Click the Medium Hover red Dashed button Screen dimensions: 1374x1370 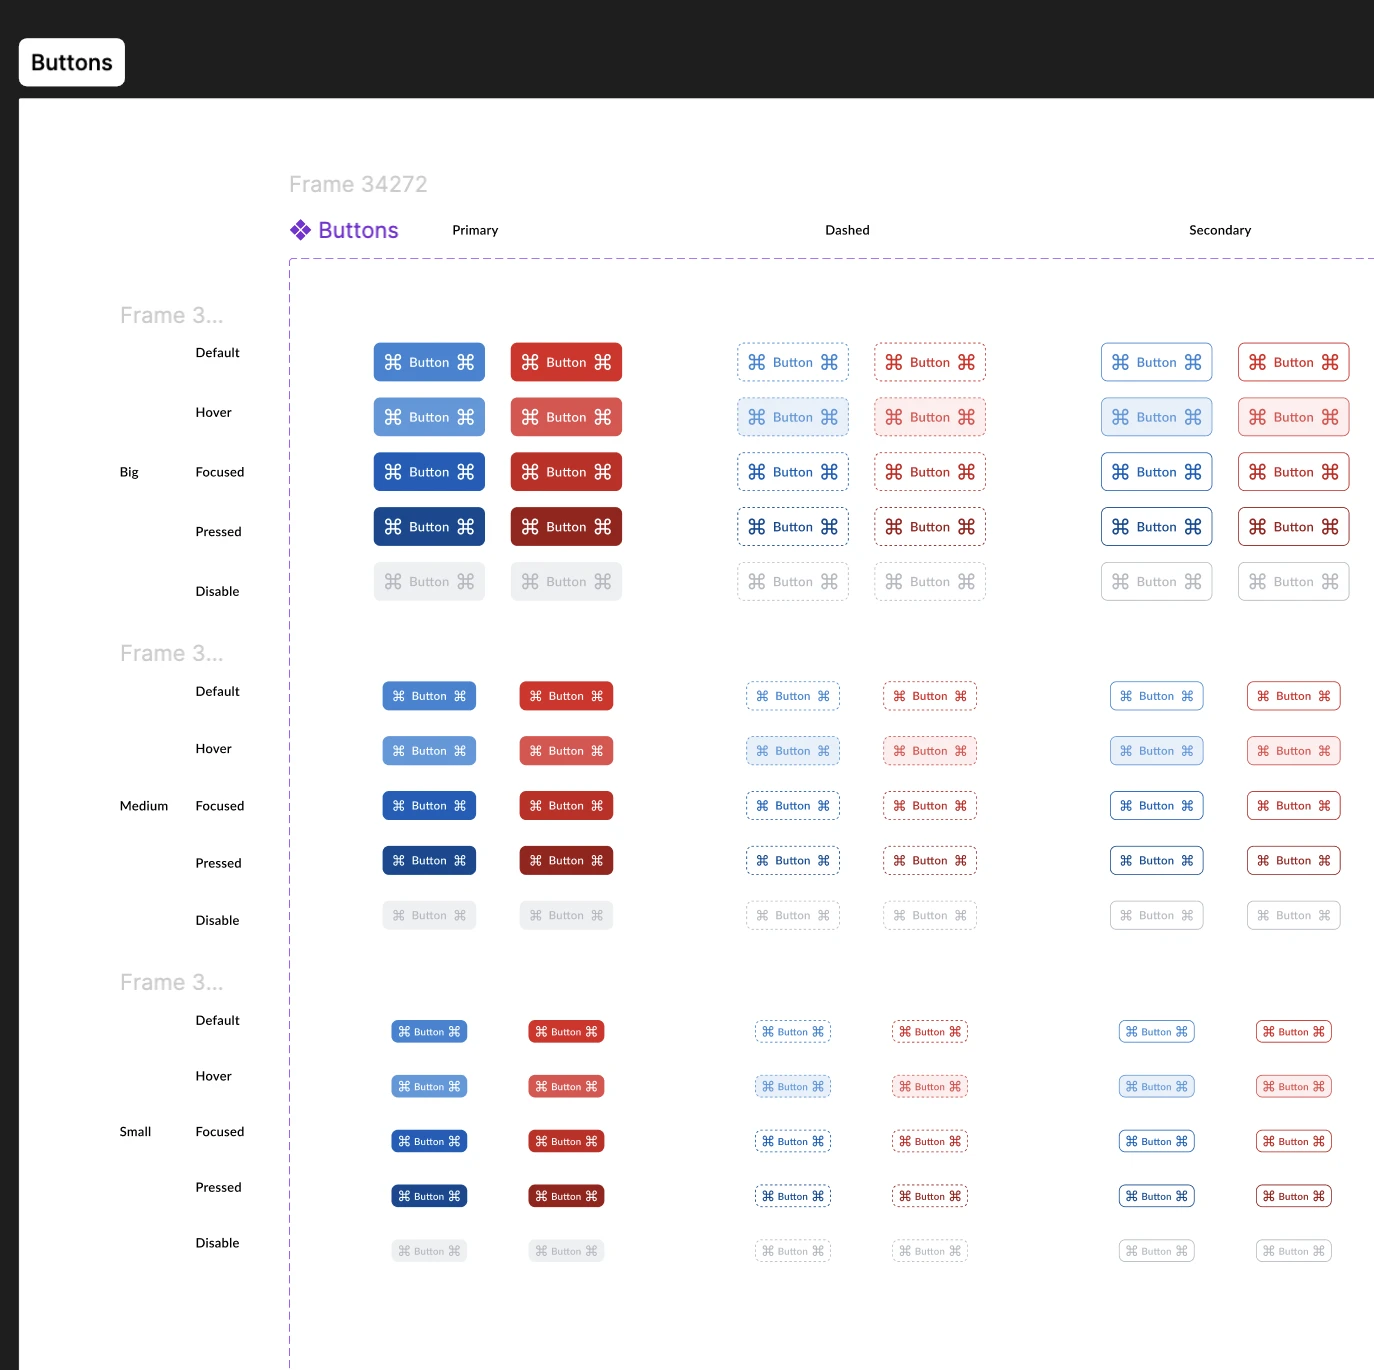point(930,751)
